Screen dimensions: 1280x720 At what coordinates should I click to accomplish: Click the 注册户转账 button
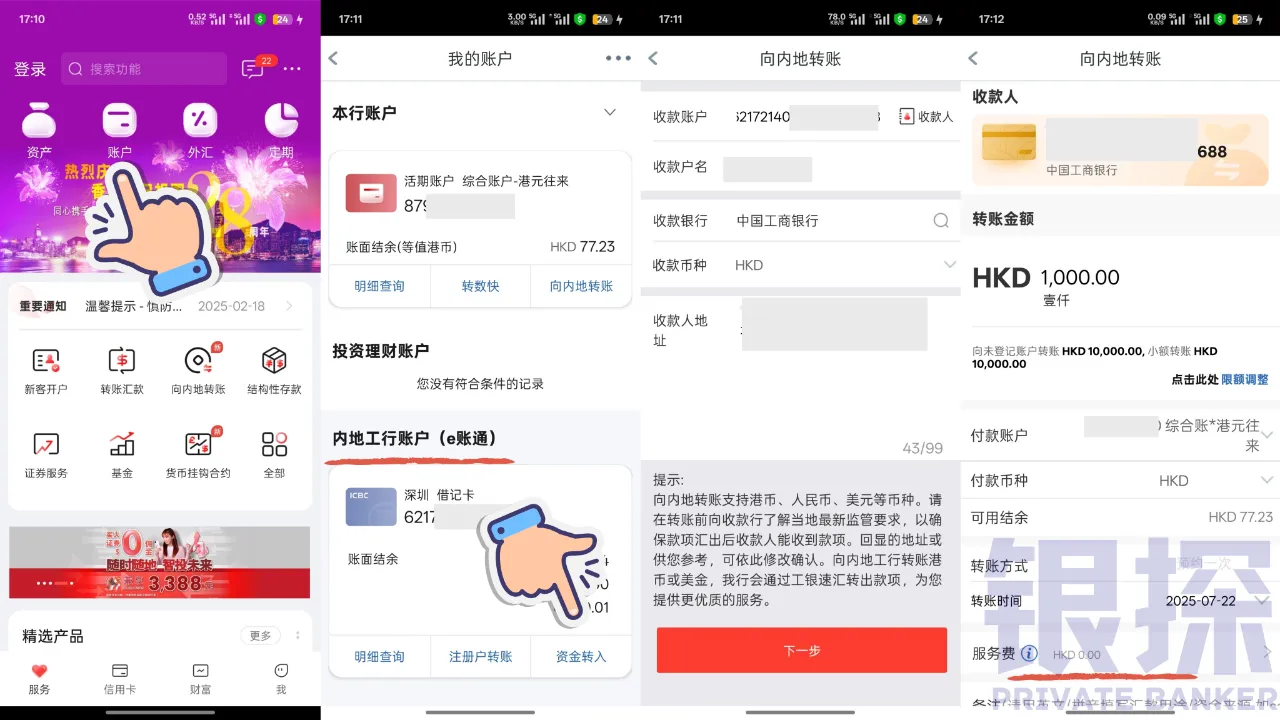pos(480,657)
